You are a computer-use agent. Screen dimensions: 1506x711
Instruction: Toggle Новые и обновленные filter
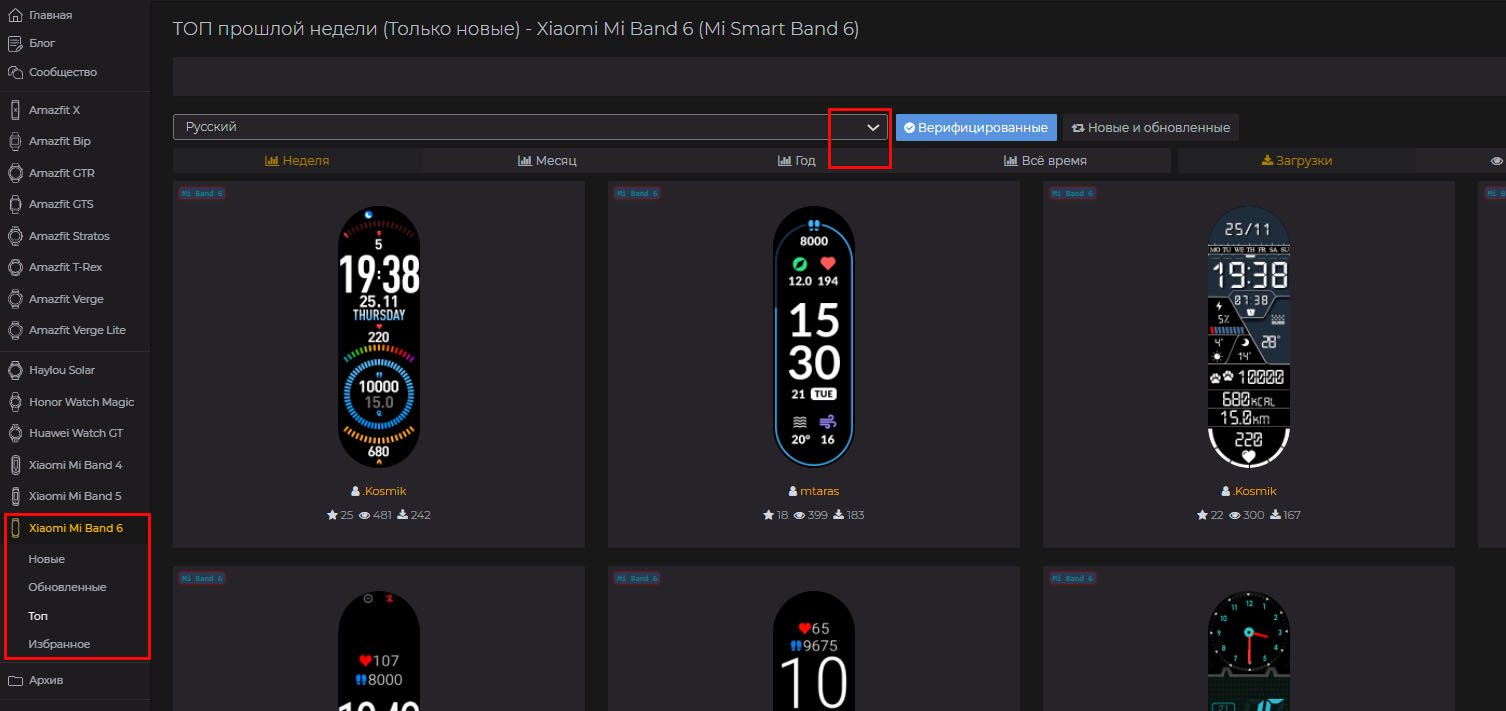click(x=1150, y=128)
